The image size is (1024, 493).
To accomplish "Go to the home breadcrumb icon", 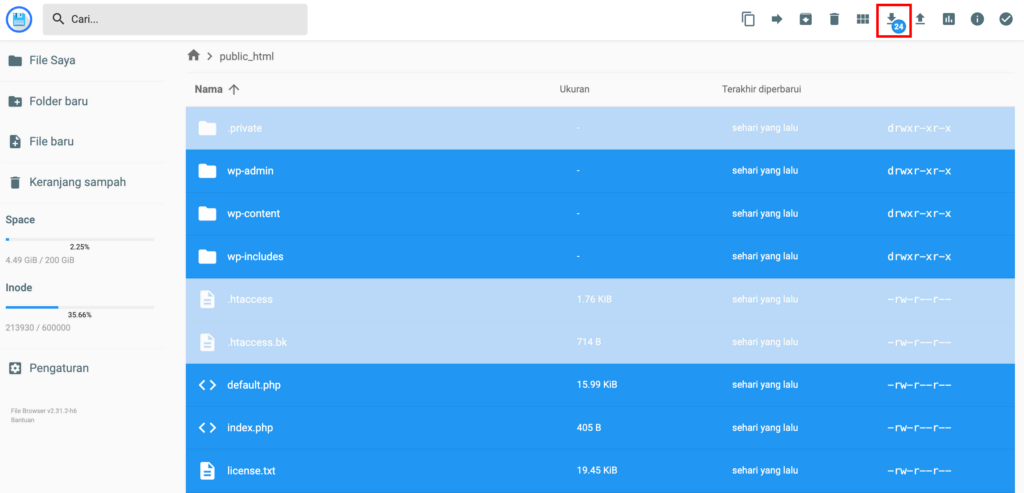I will [x=194, y=56].
